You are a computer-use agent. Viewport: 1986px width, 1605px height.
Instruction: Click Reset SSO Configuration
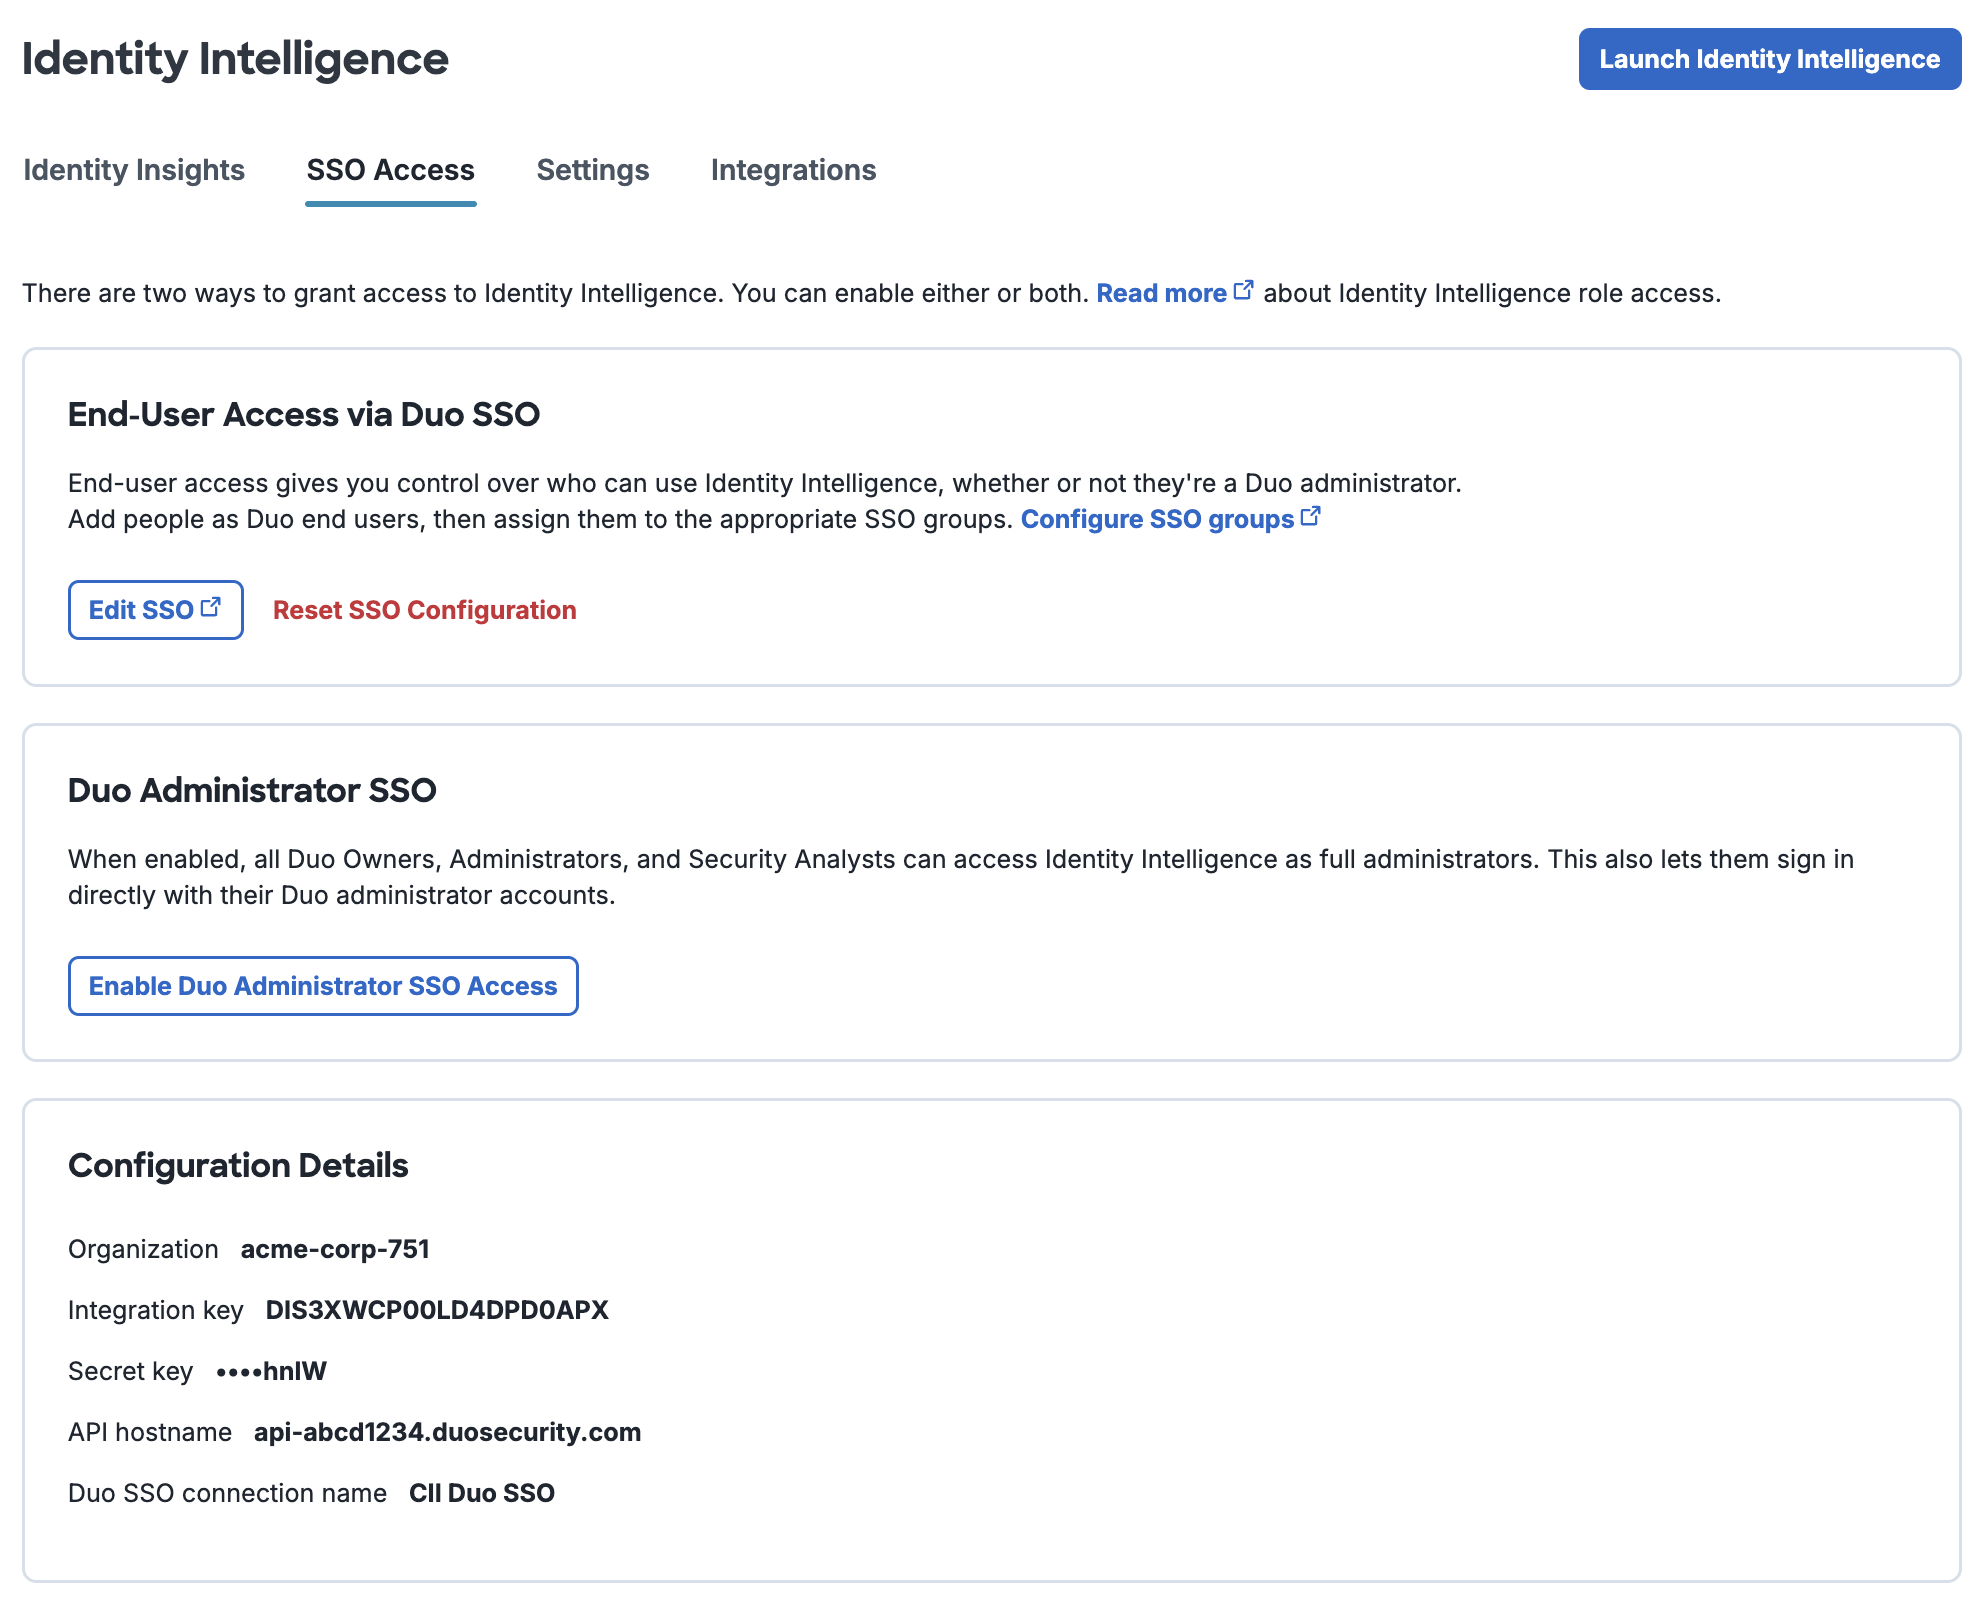pyautogui.click(x=424, y=610)
